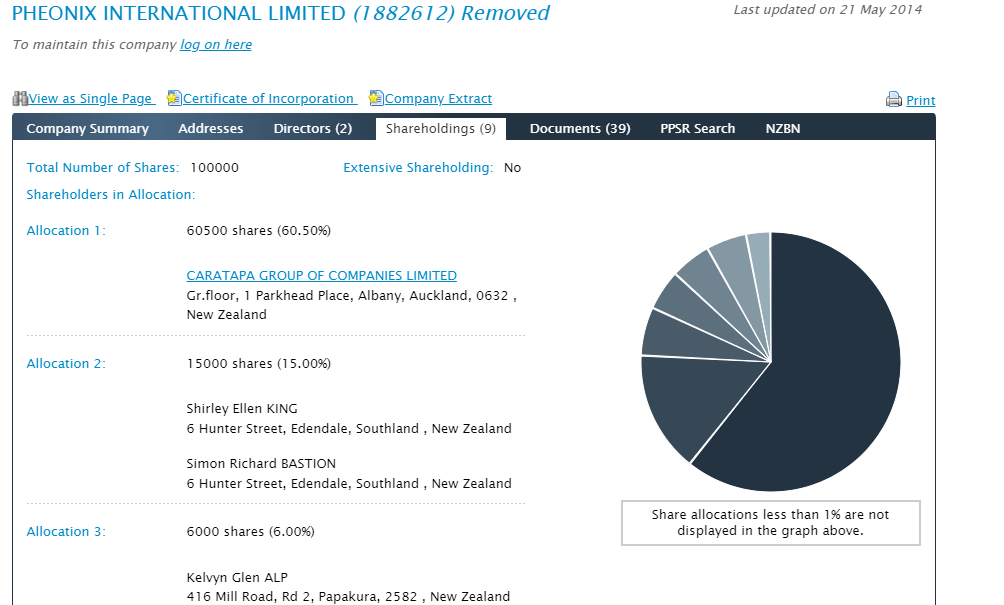Open Caratapa Group of Companies Limited link

[x=321, y=276]
